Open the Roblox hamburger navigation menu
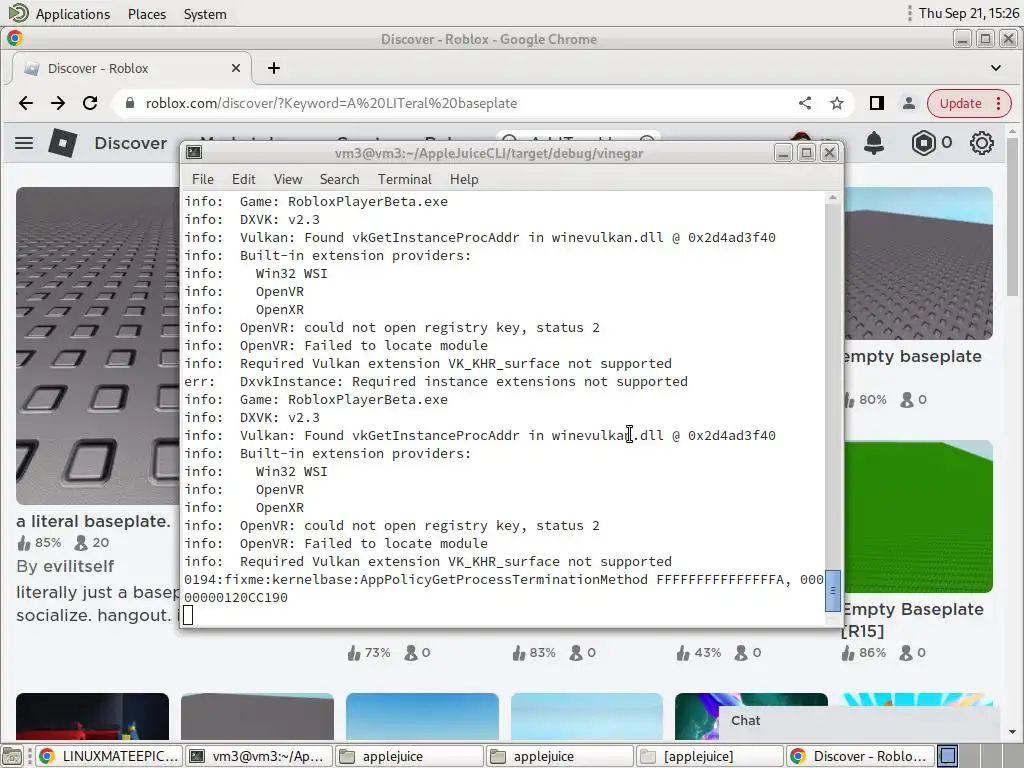The height and width of the screenshot is (768, 1024). [24, 143]
